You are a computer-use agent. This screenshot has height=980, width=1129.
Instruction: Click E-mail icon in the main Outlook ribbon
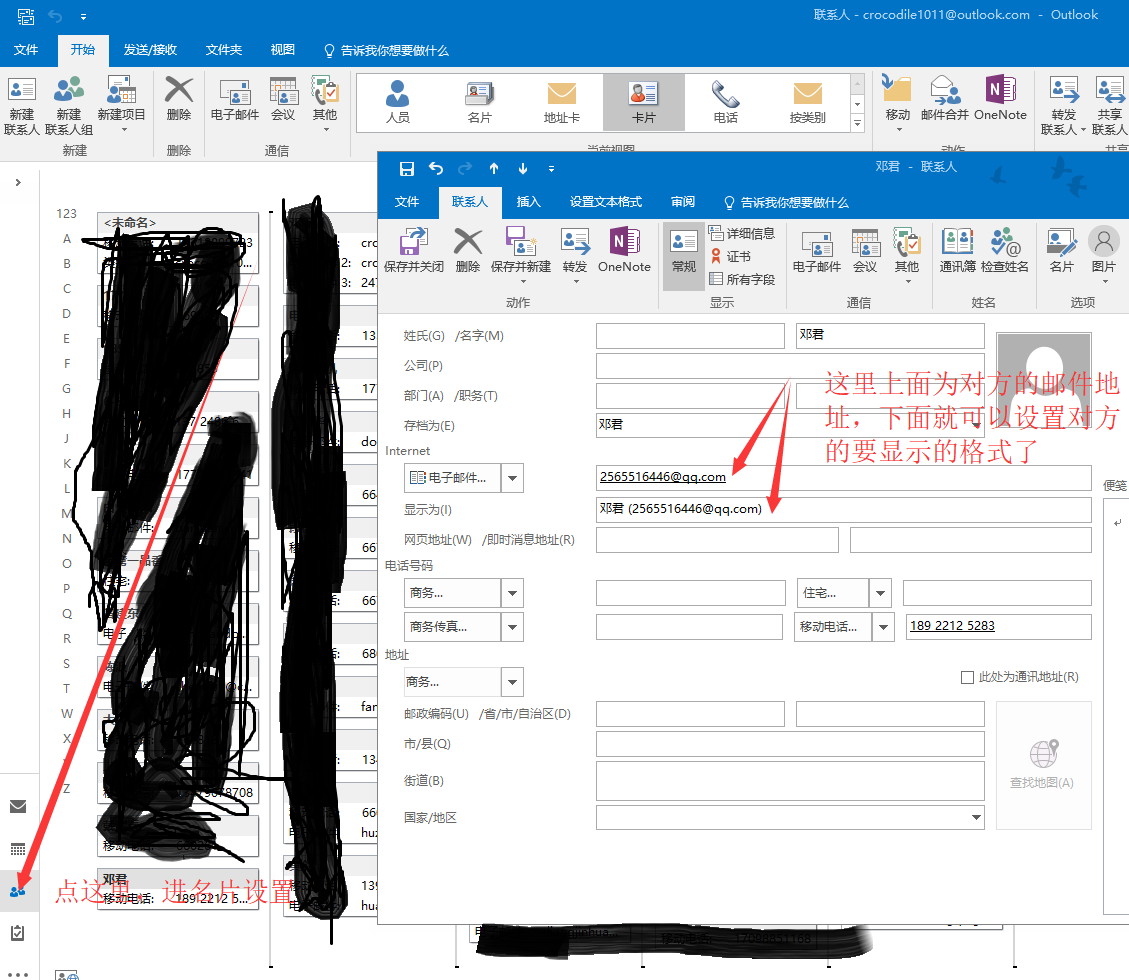pyautogui.click(x=235, y=99)
